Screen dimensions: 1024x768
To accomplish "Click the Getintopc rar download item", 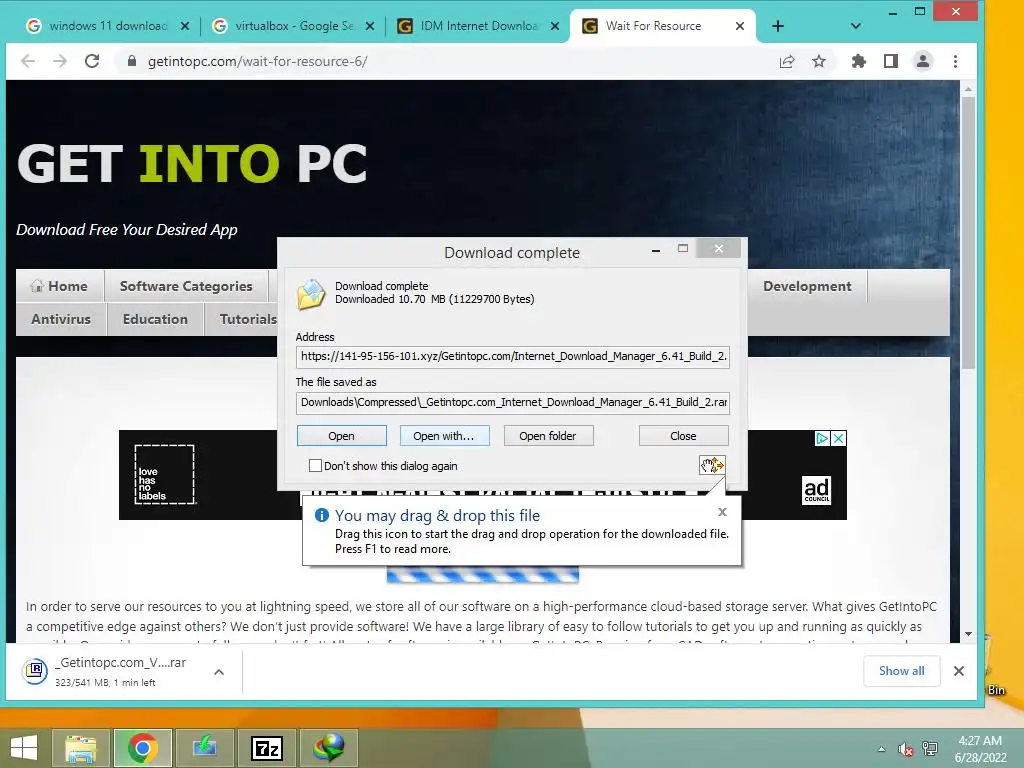I will 122,671.
